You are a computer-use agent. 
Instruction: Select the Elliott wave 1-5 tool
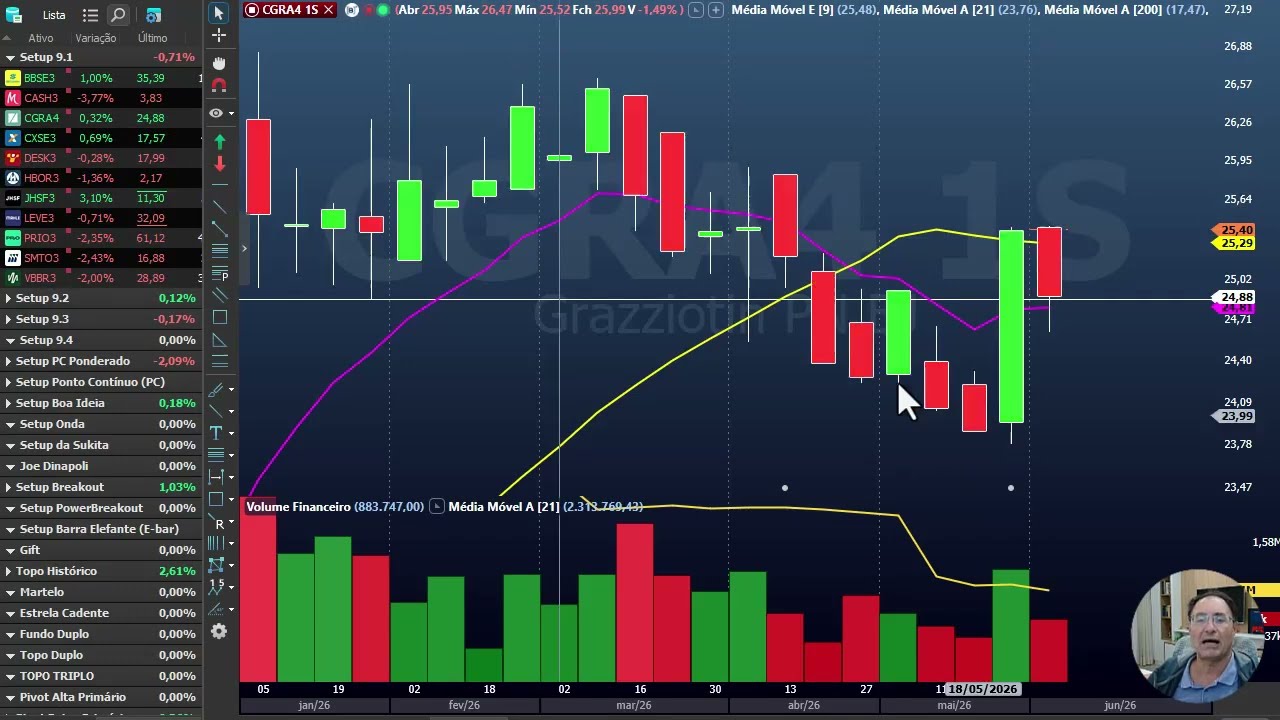216,587
